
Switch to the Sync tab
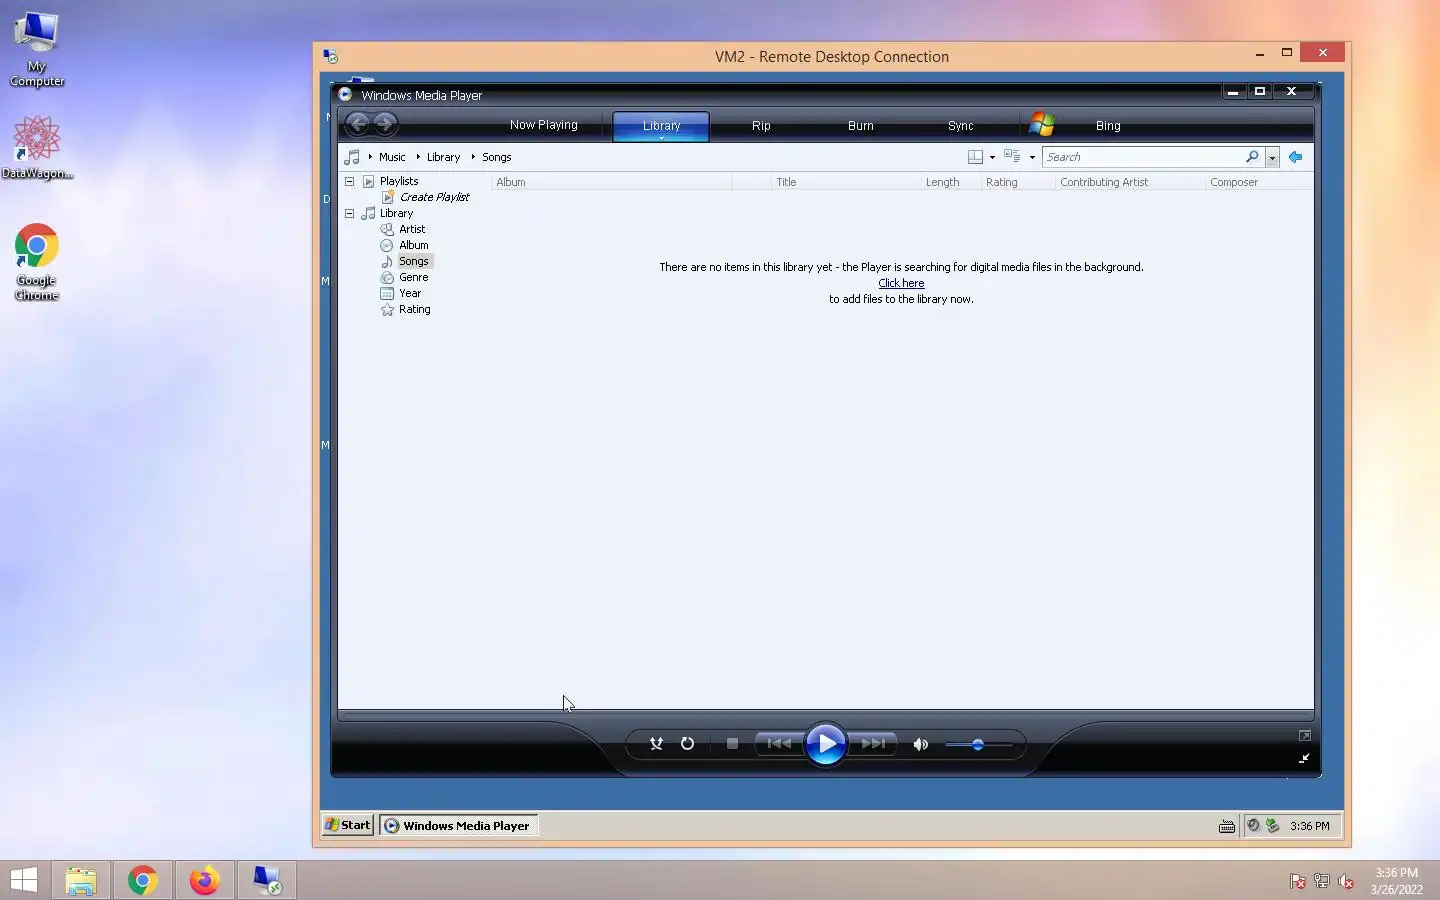pos(960,126)
